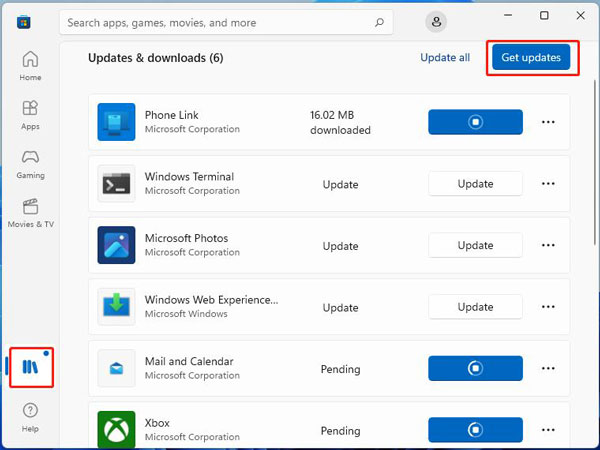Select the Windows Terminal app name

pos(189,176)
